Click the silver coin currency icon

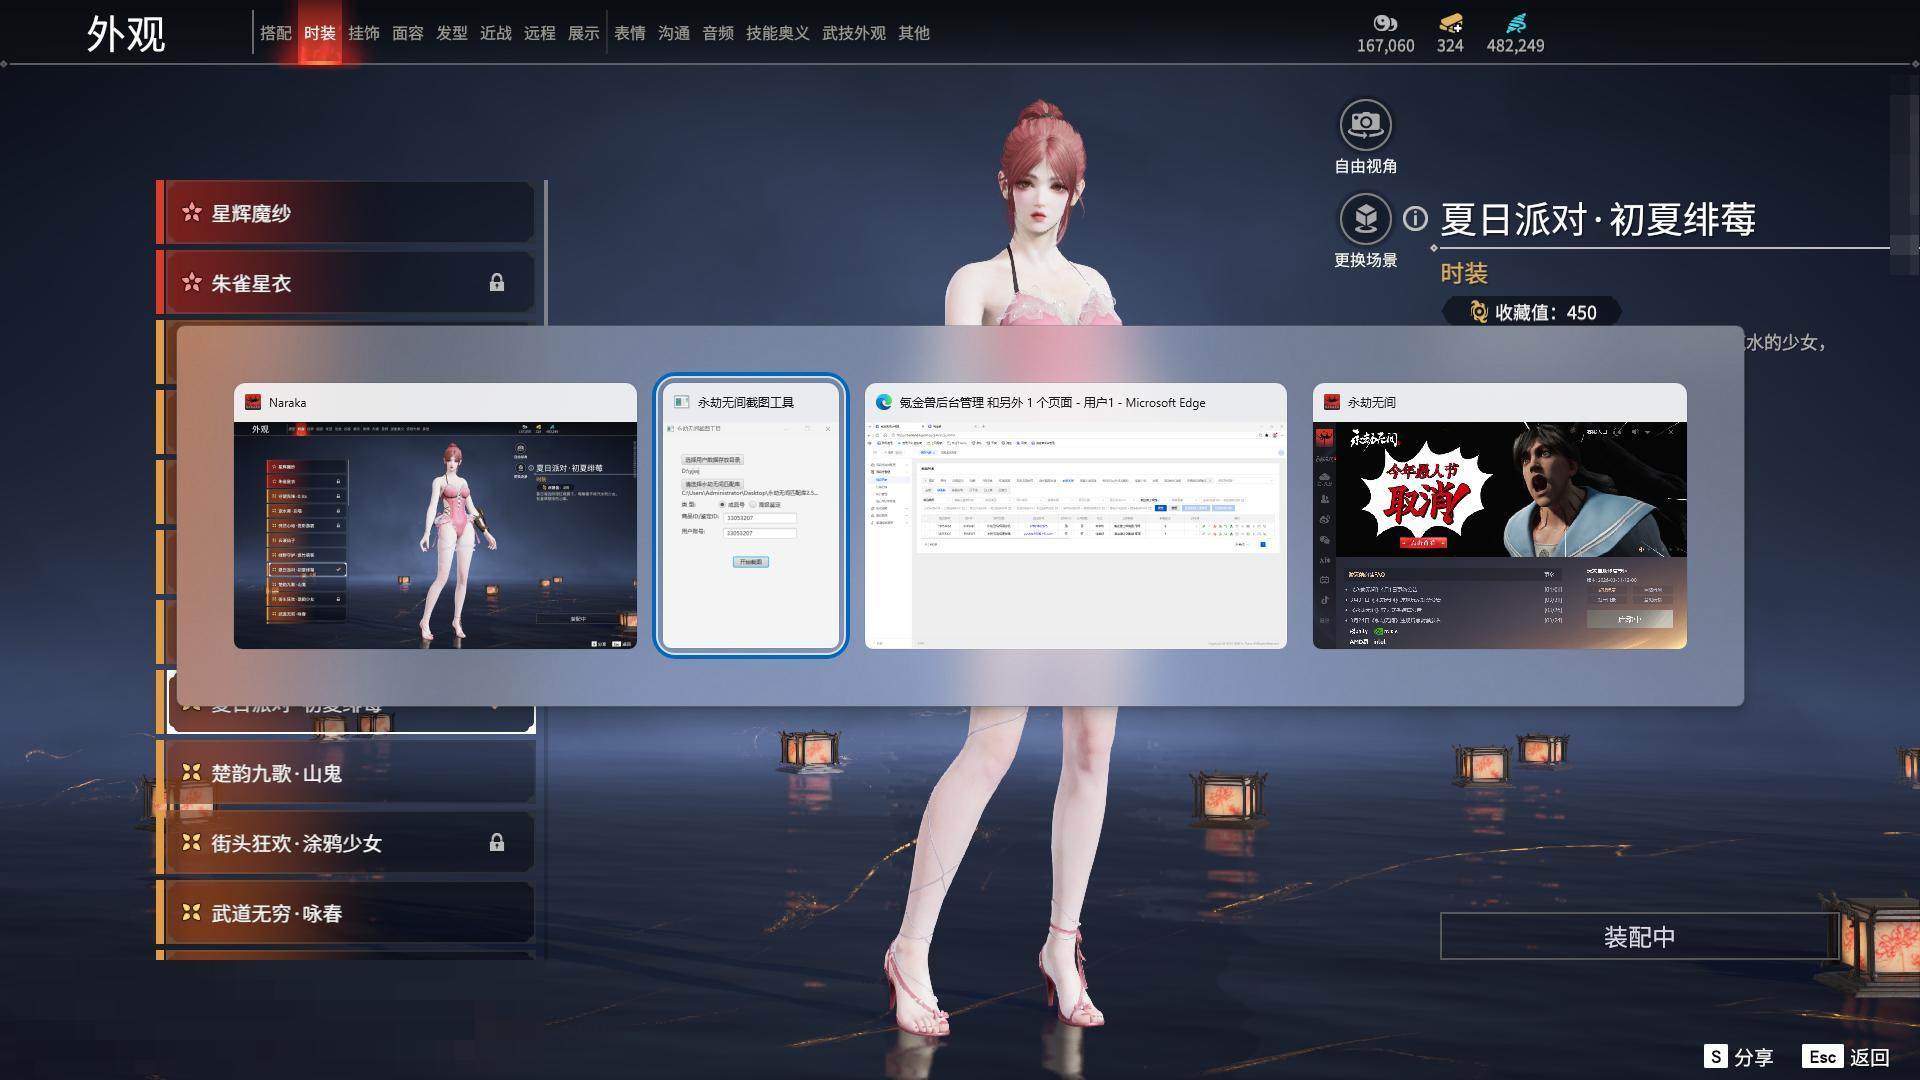click(x=1385, y=23)
